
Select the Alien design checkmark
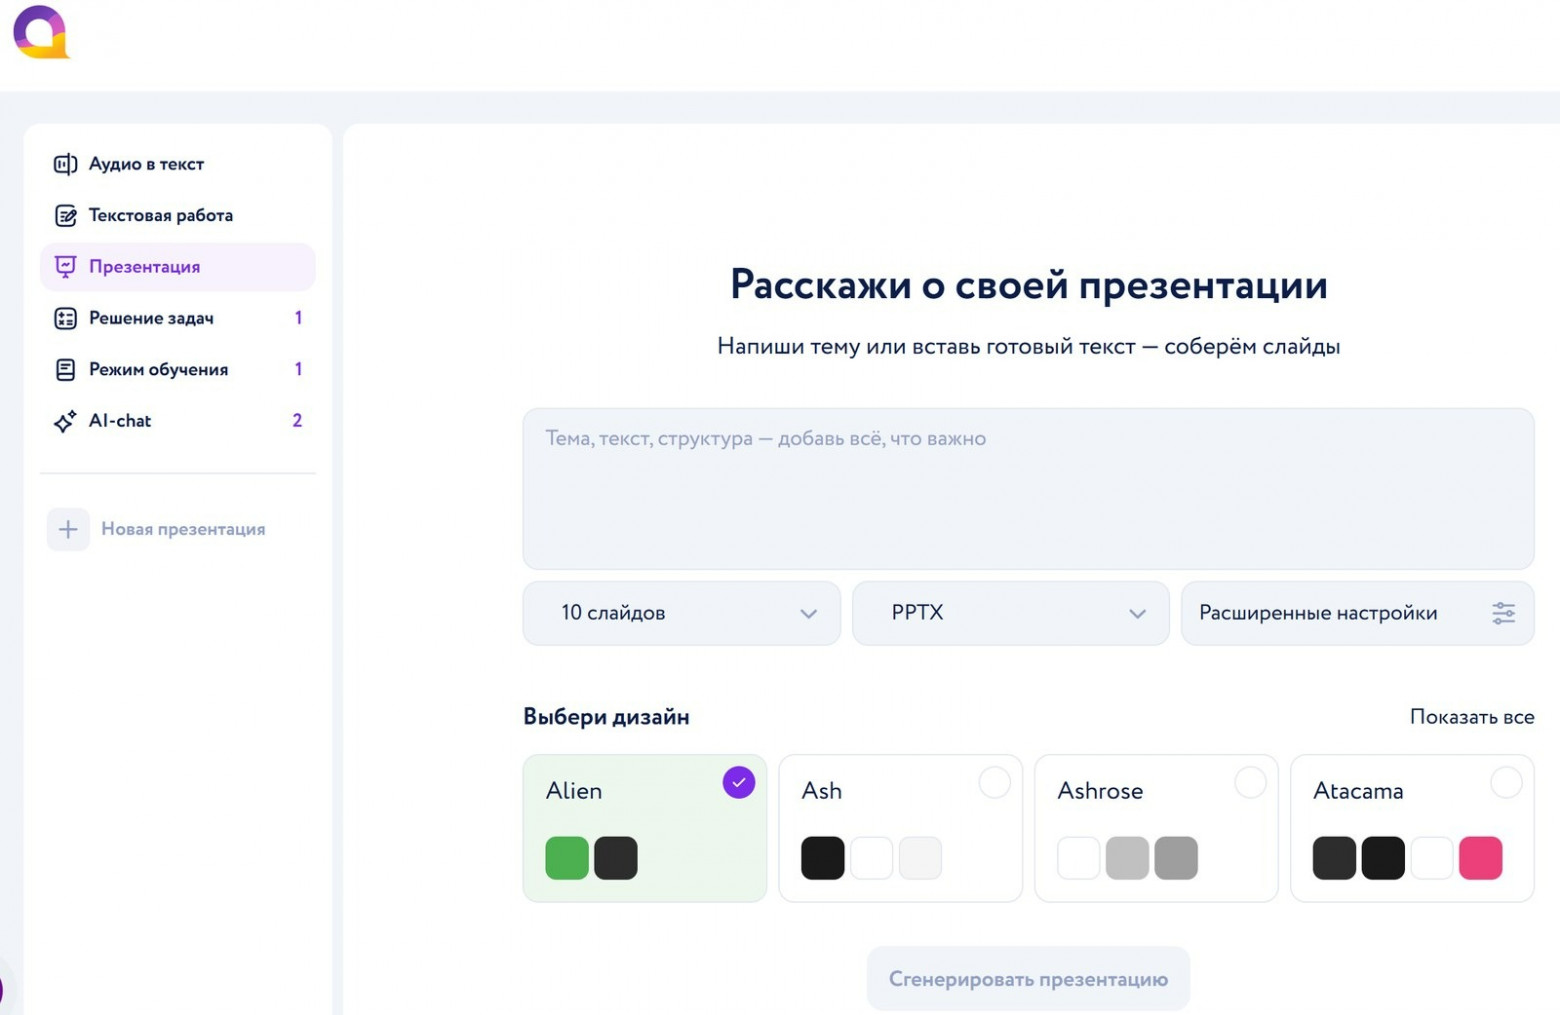[739, 782]
